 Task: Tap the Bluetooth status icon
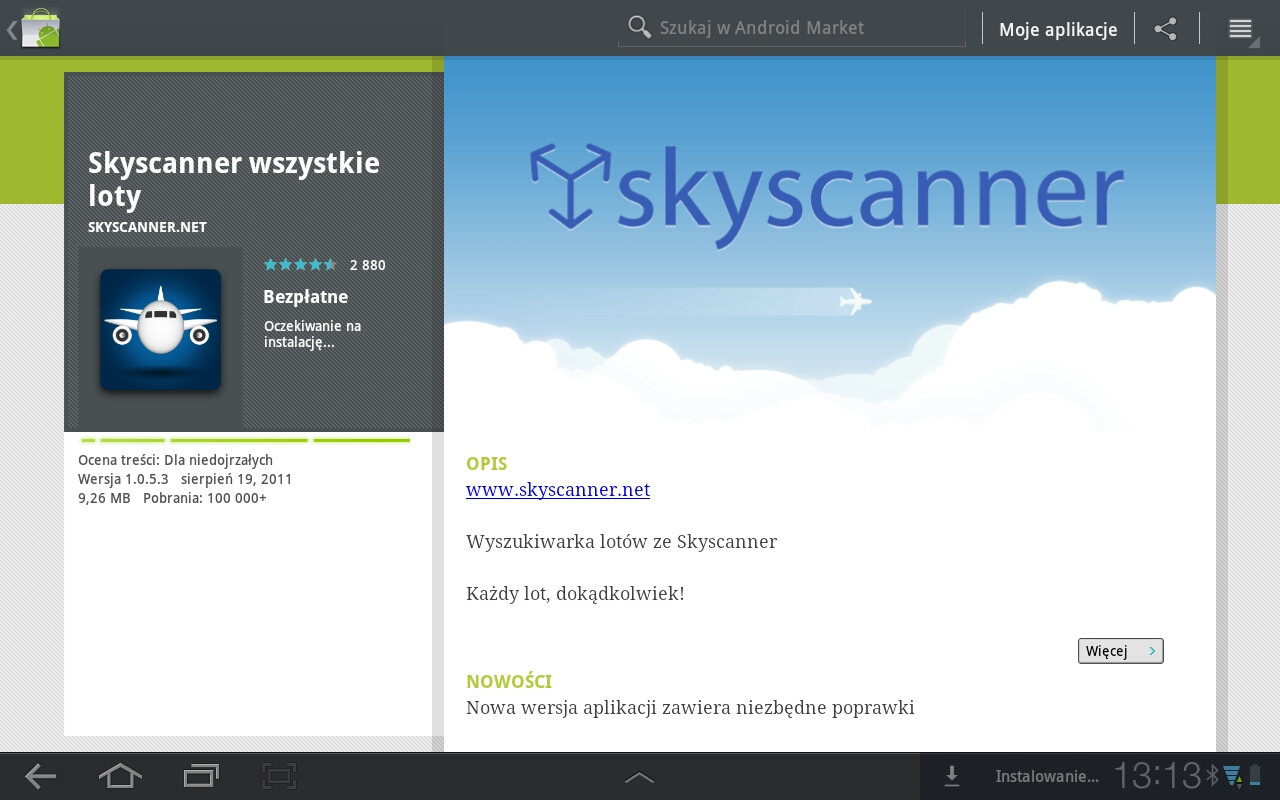pyautogui.click(x=1211, y=776)
